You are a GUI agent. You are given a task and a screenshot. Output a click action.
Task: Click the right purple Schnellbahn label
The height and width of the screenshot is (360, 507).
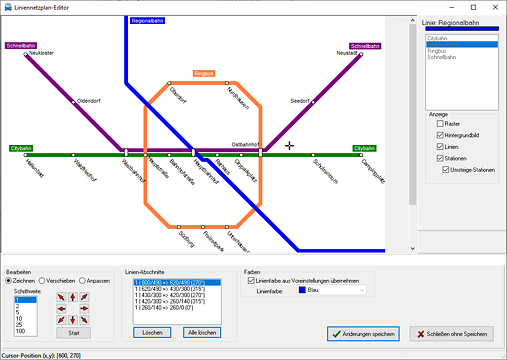365,46
